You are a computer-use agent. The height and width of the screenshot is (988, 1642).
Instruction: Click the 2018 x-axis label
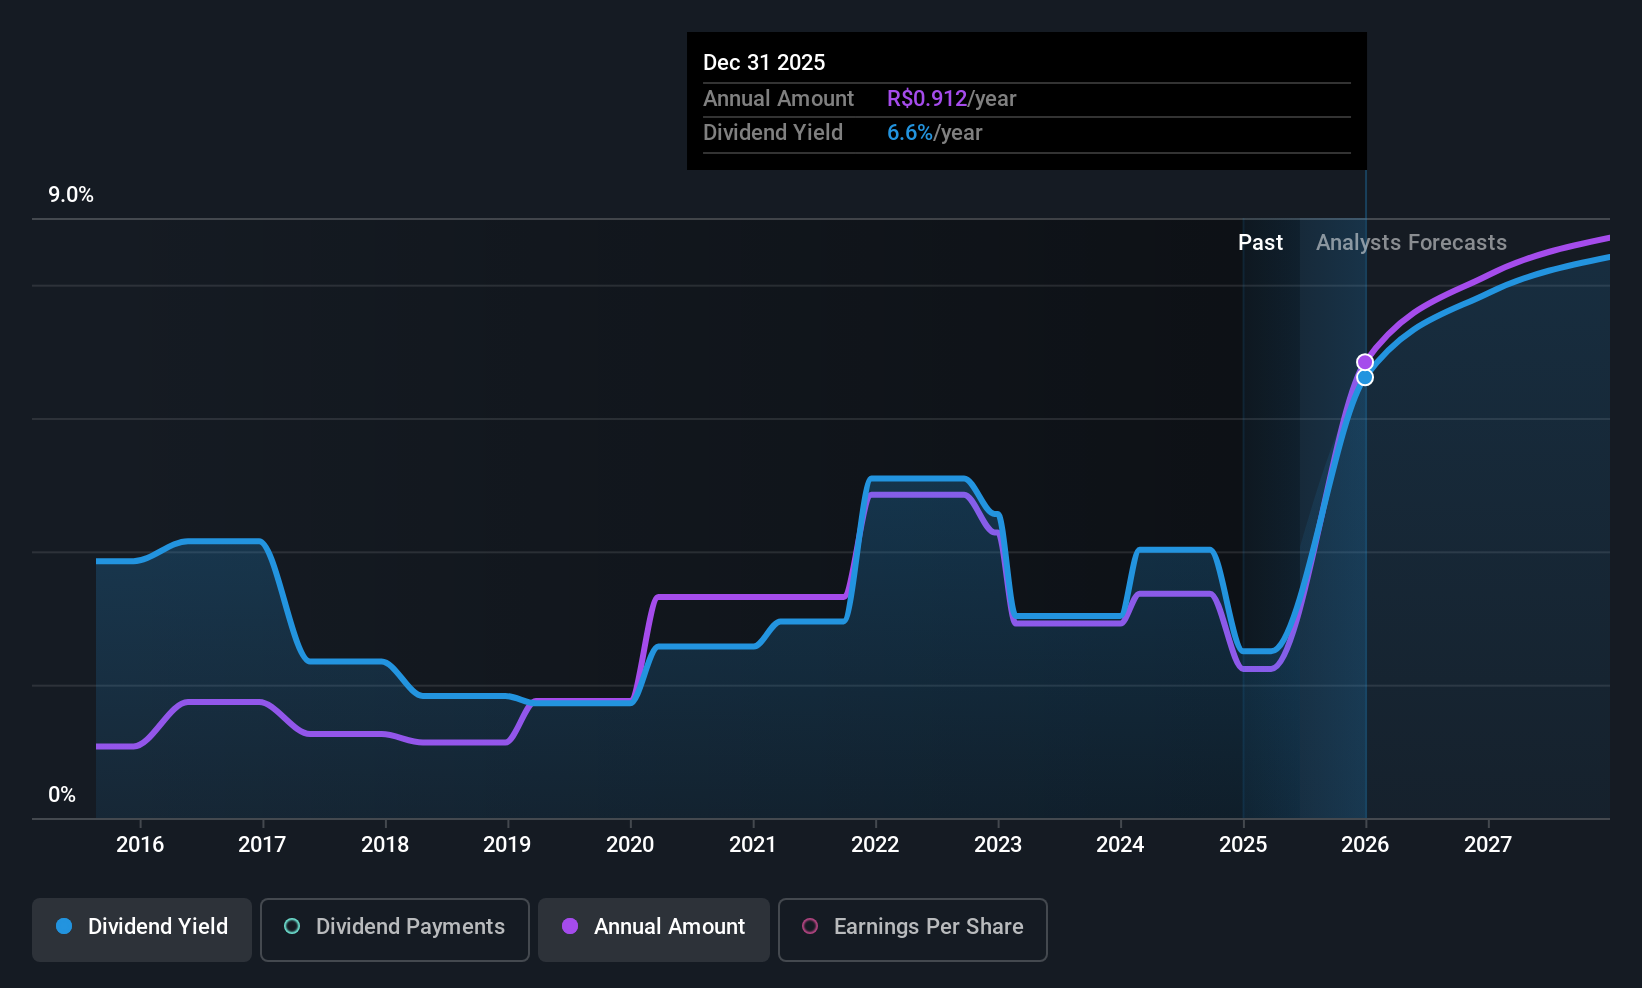(x=385, y=844)
